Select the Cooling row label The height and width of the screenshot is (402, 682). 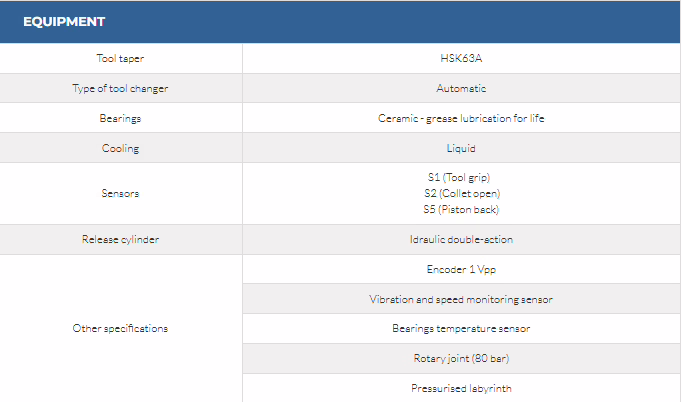click(x=120, y=148)
